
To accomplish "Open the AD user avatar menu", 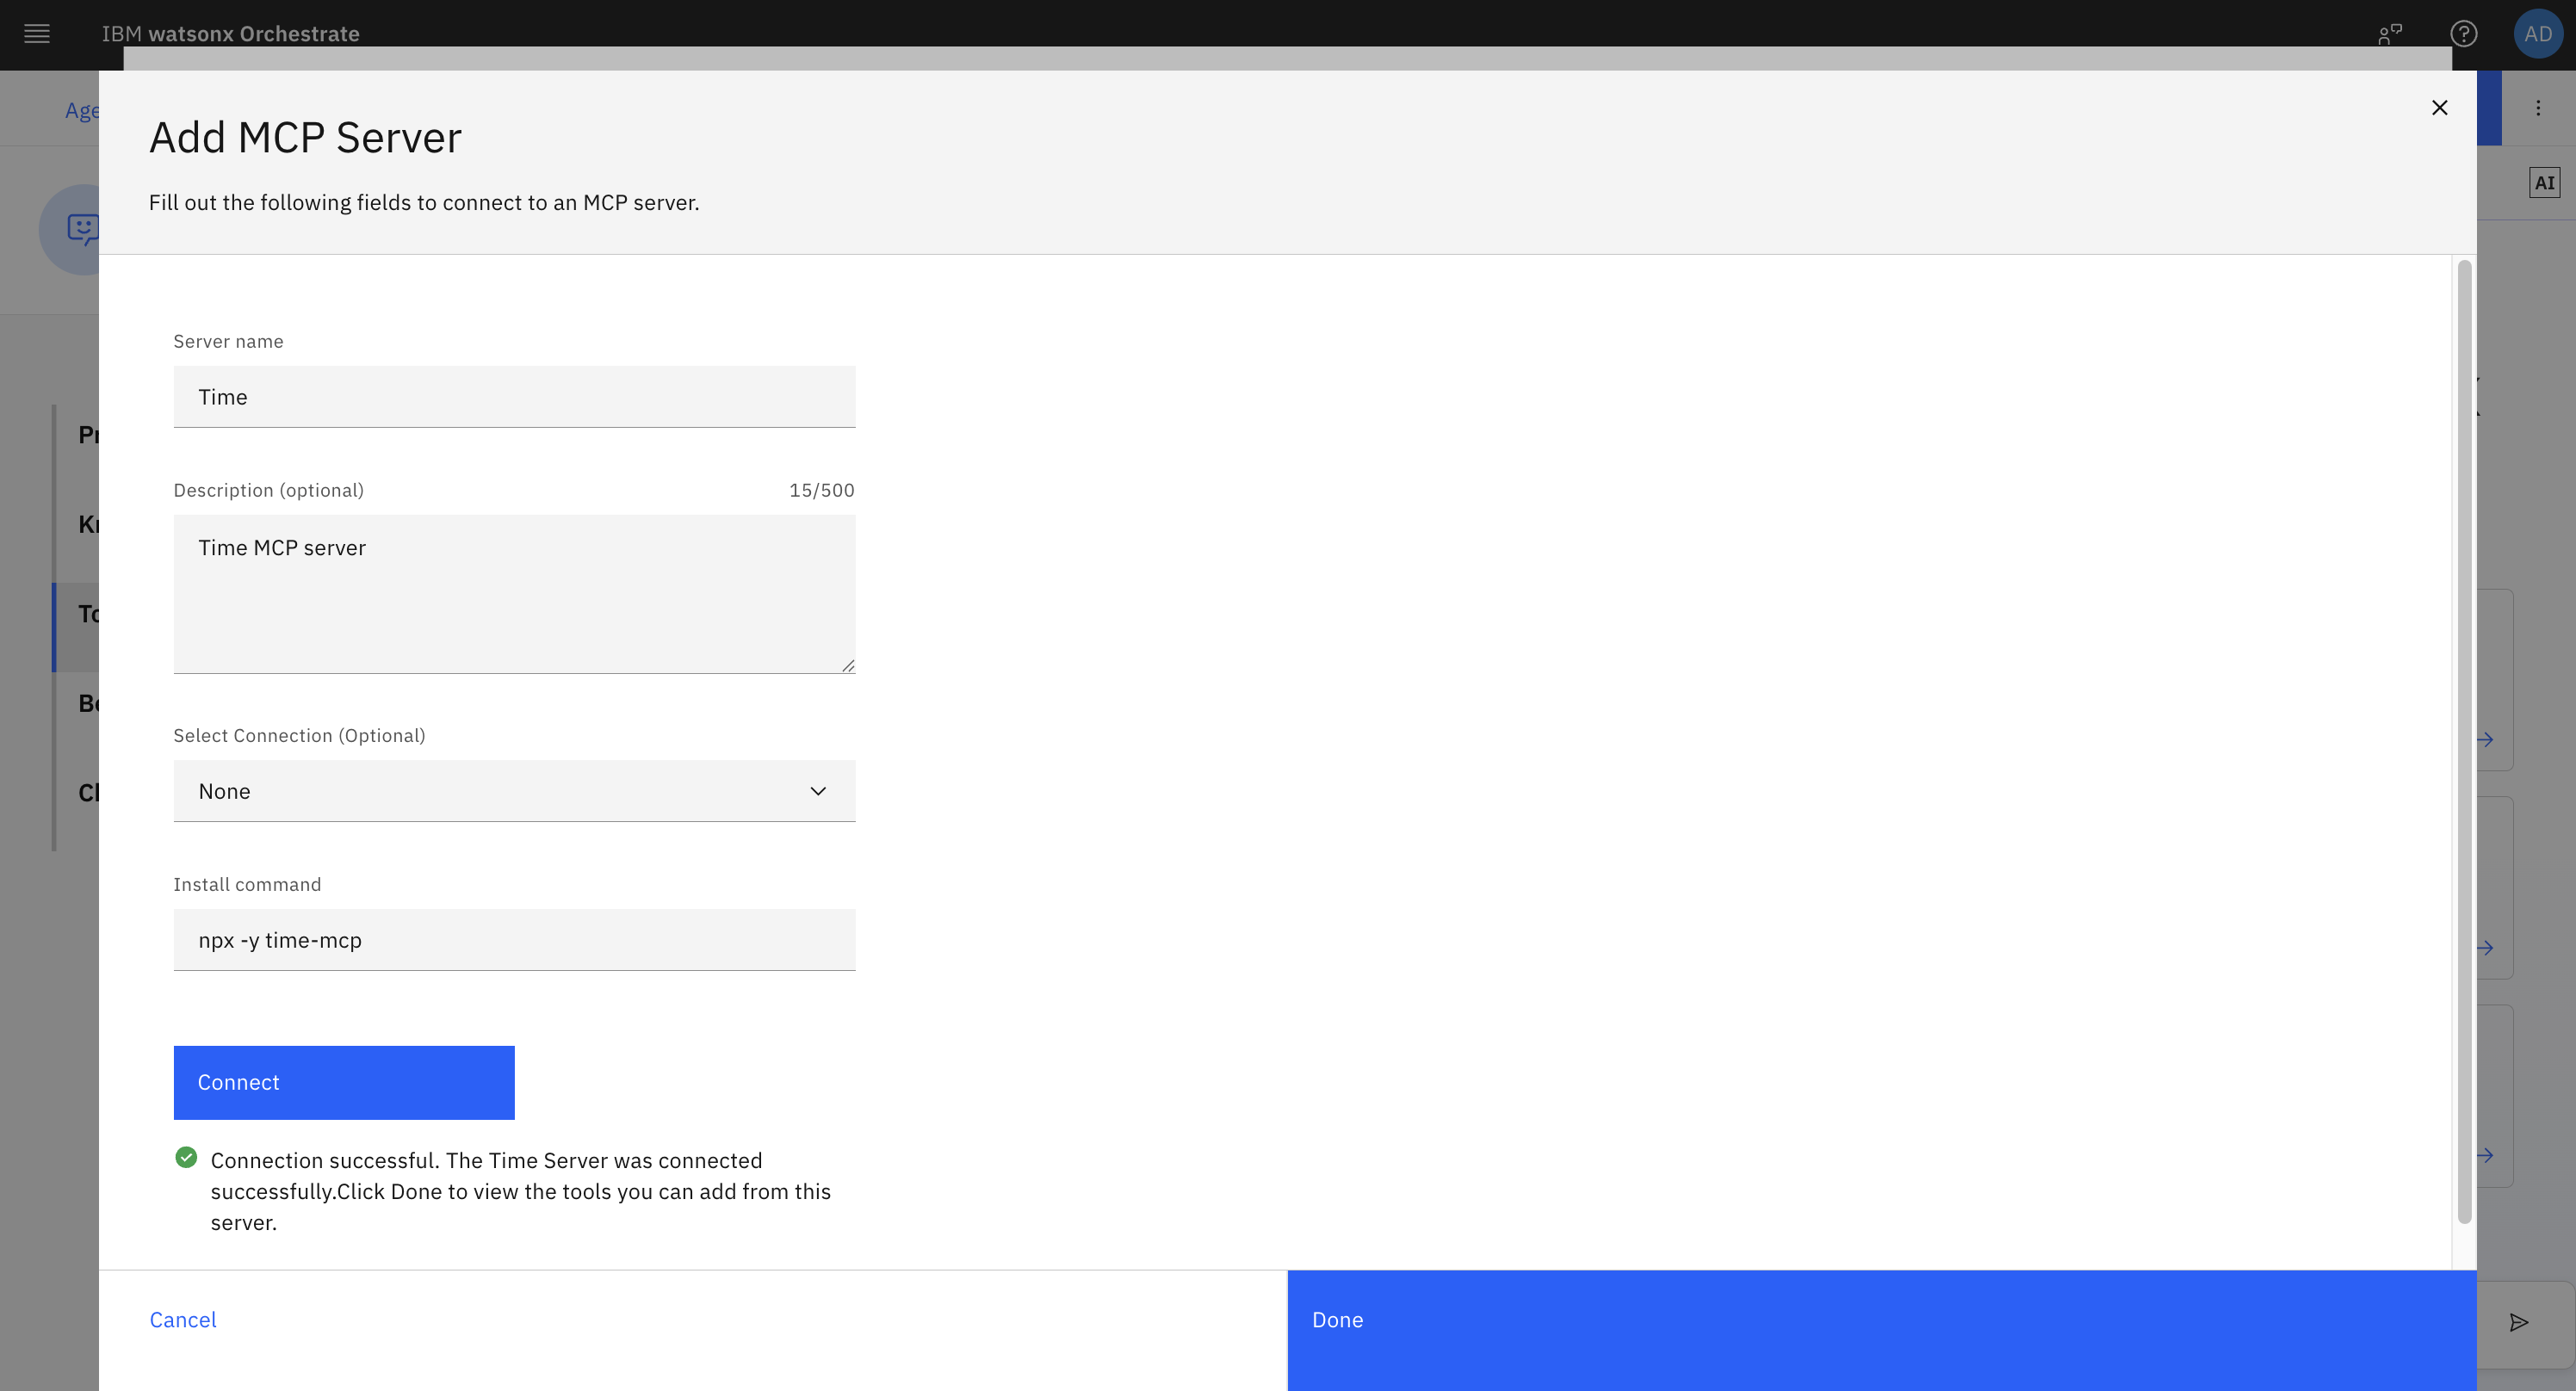I will click(2537, 34).
